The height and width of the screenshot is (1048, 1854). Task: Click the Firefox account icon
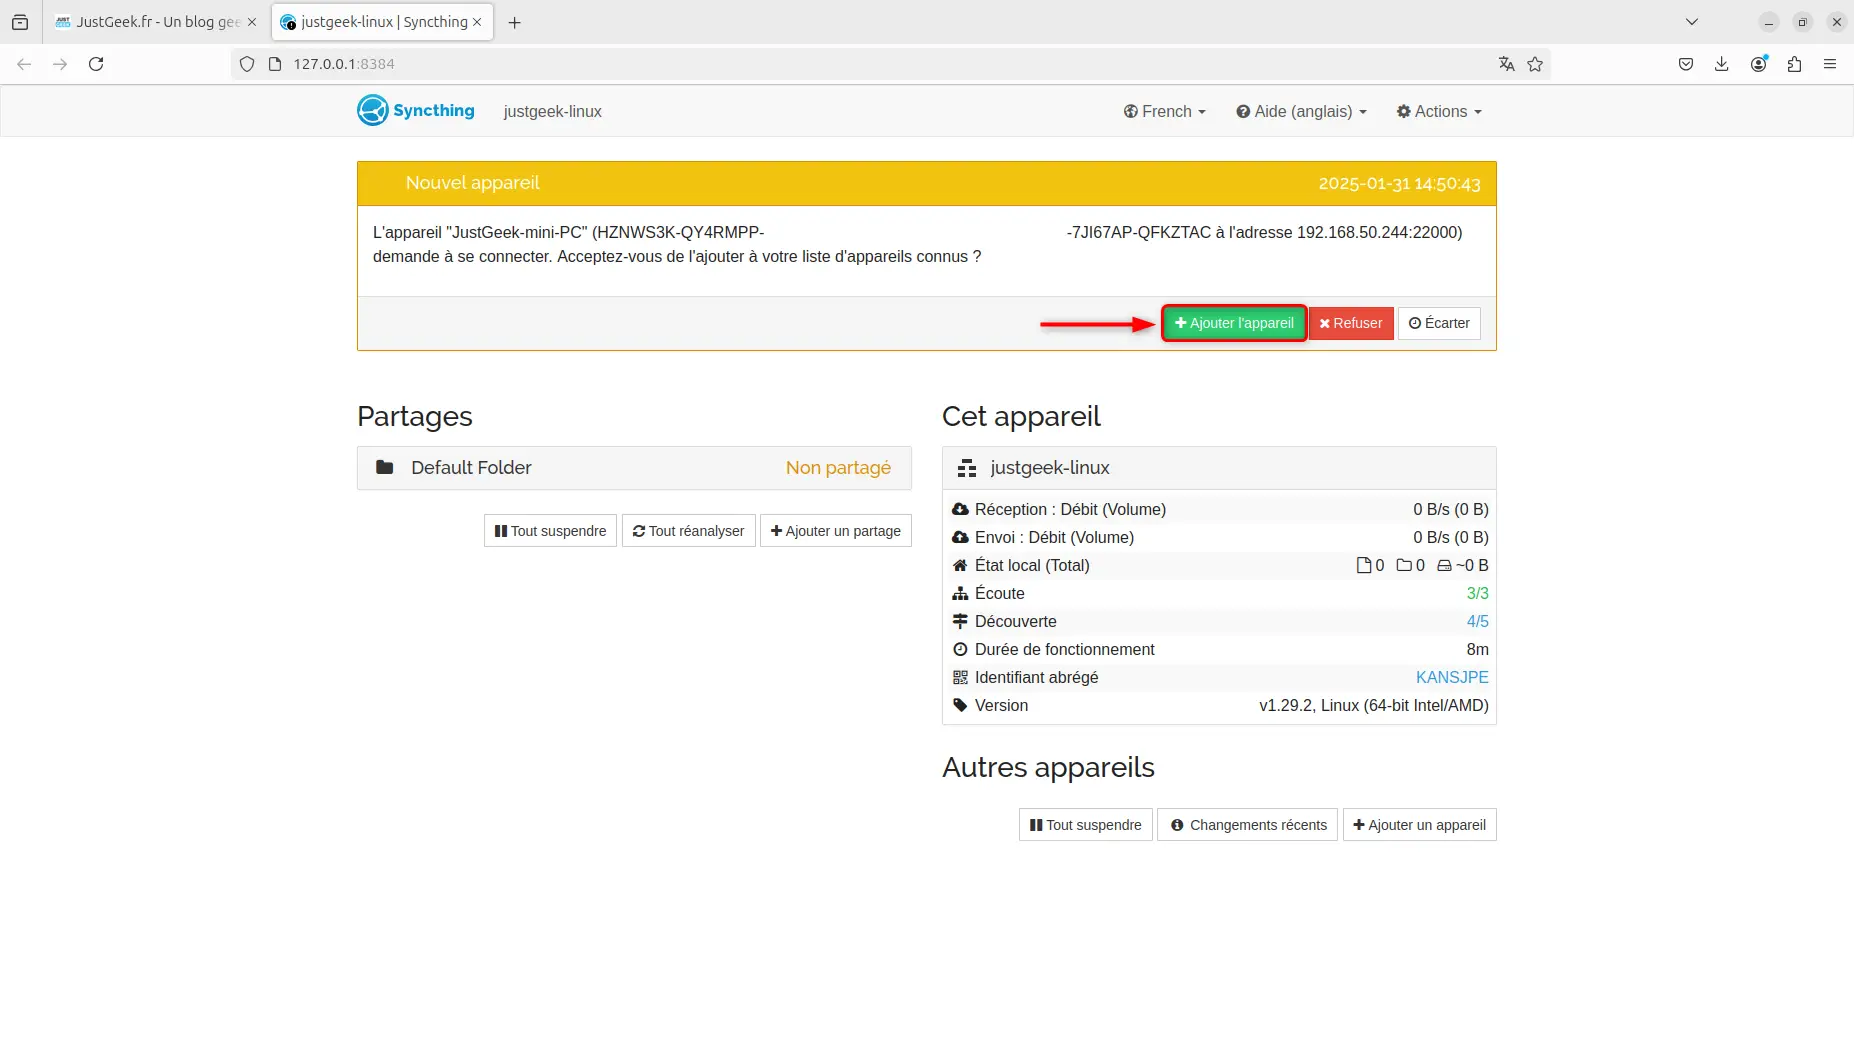click(1758, 64)
